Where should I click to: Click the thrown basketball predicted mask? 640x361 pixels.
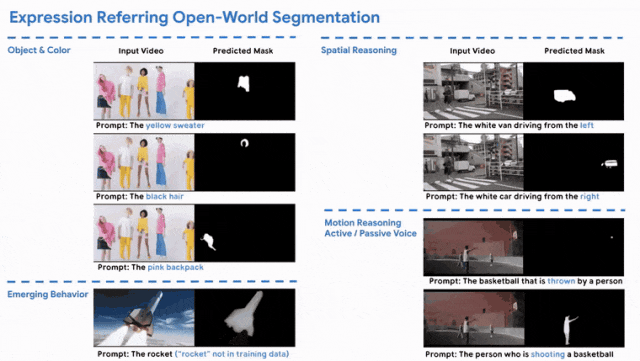tap(573, 247)
